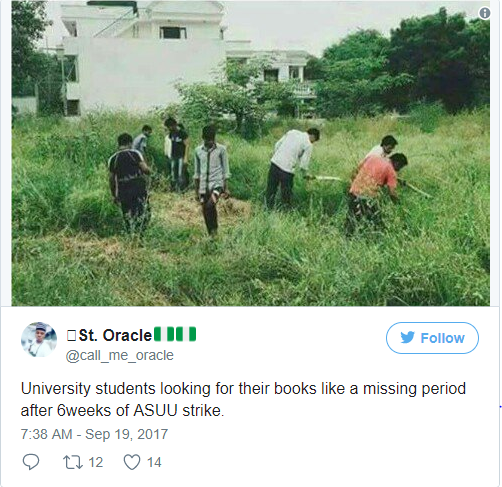Open St. Oracle's profile avatar
This screenshot has width=502, height=487.
coord(39,339)
